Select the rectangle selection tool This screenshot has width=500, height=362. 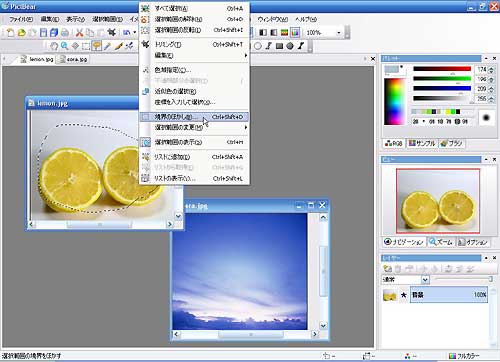pyautogui.click(x=86, y=46)
